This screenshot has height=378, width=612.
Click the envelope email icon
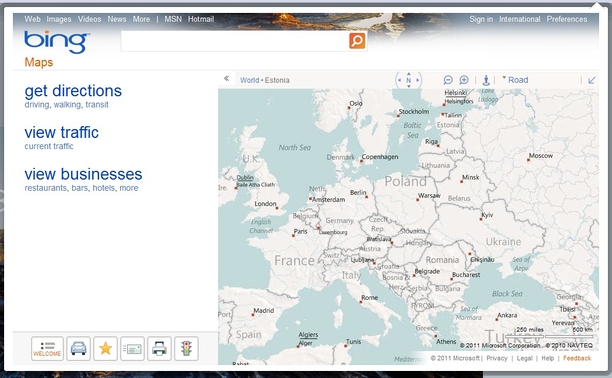click(x=132, y=348)
